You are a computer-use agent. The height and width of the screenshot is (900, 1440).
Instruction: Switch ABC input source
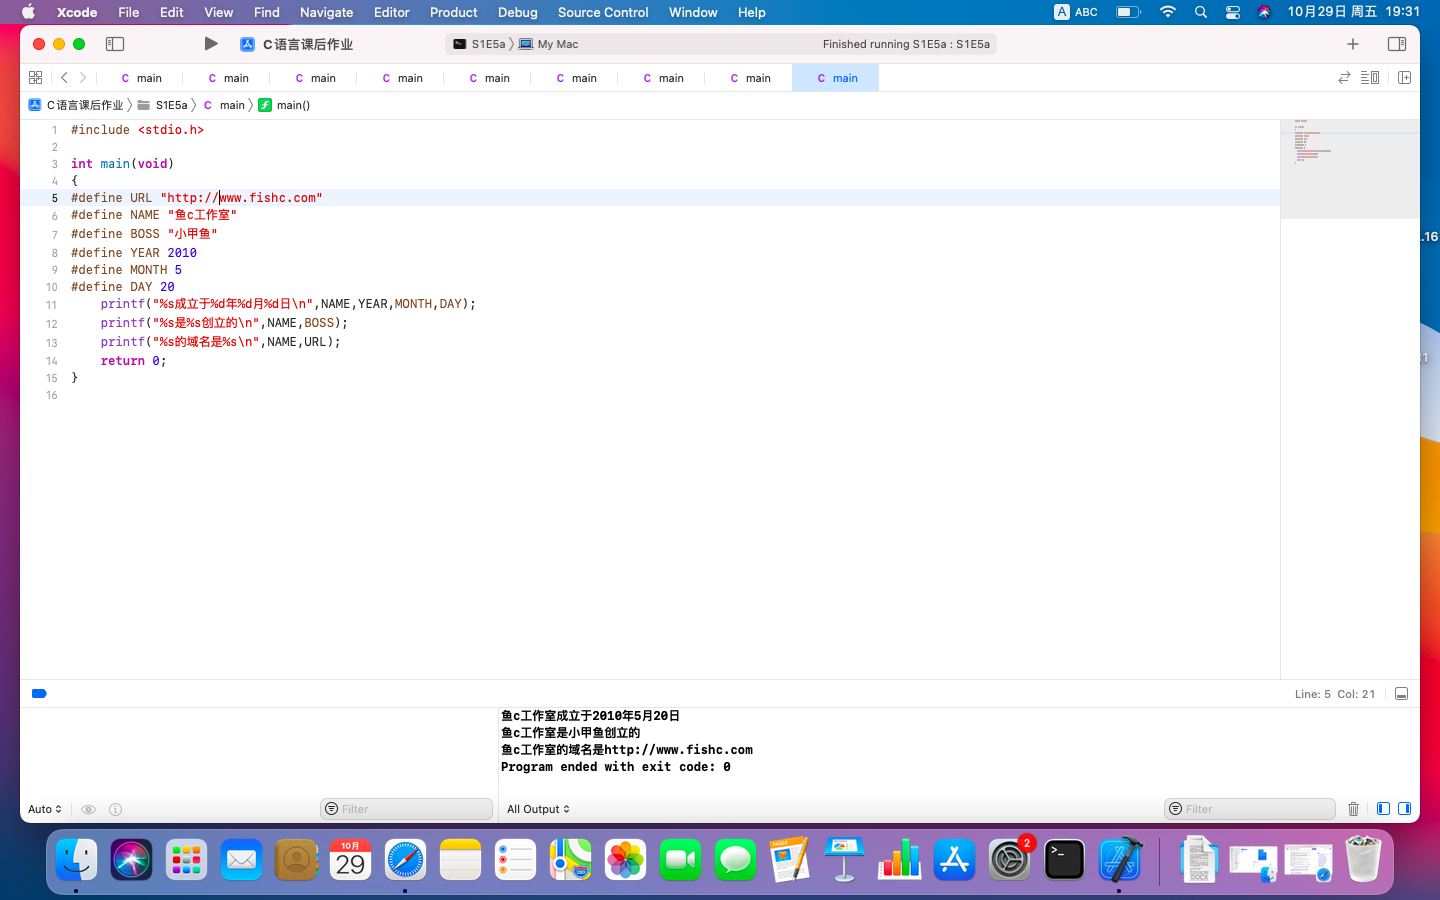point(1076,12)
